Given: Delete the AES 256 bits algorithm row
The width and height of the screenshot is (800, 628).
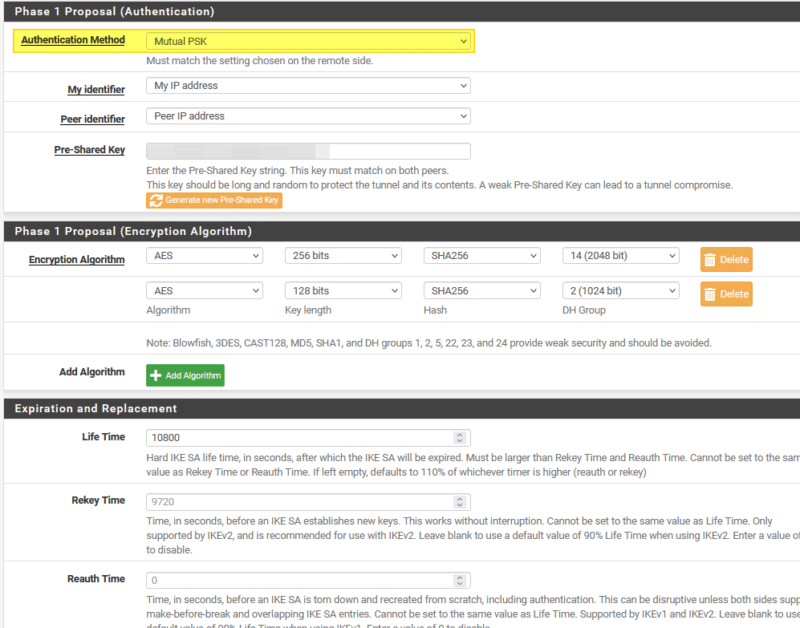Looking at the screenshot, I should pos(726,260).
